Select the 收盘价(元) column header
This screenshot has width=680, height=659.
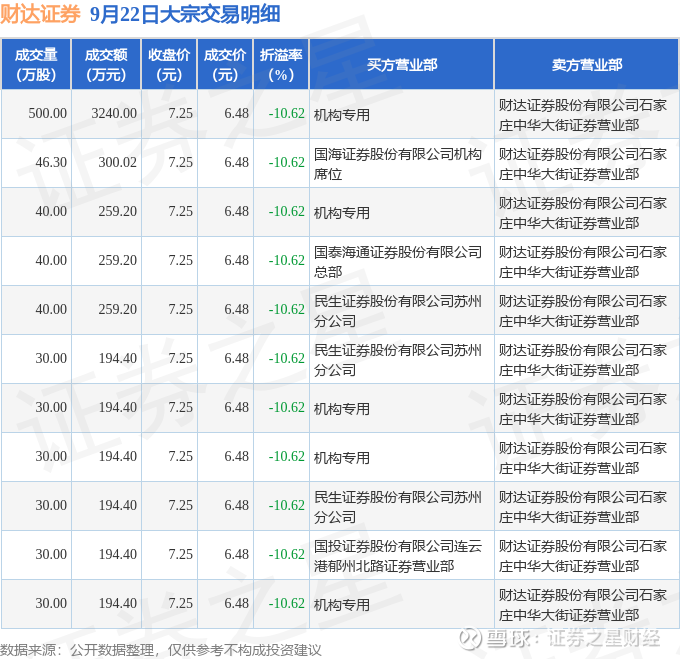click(x=169, y=64)
